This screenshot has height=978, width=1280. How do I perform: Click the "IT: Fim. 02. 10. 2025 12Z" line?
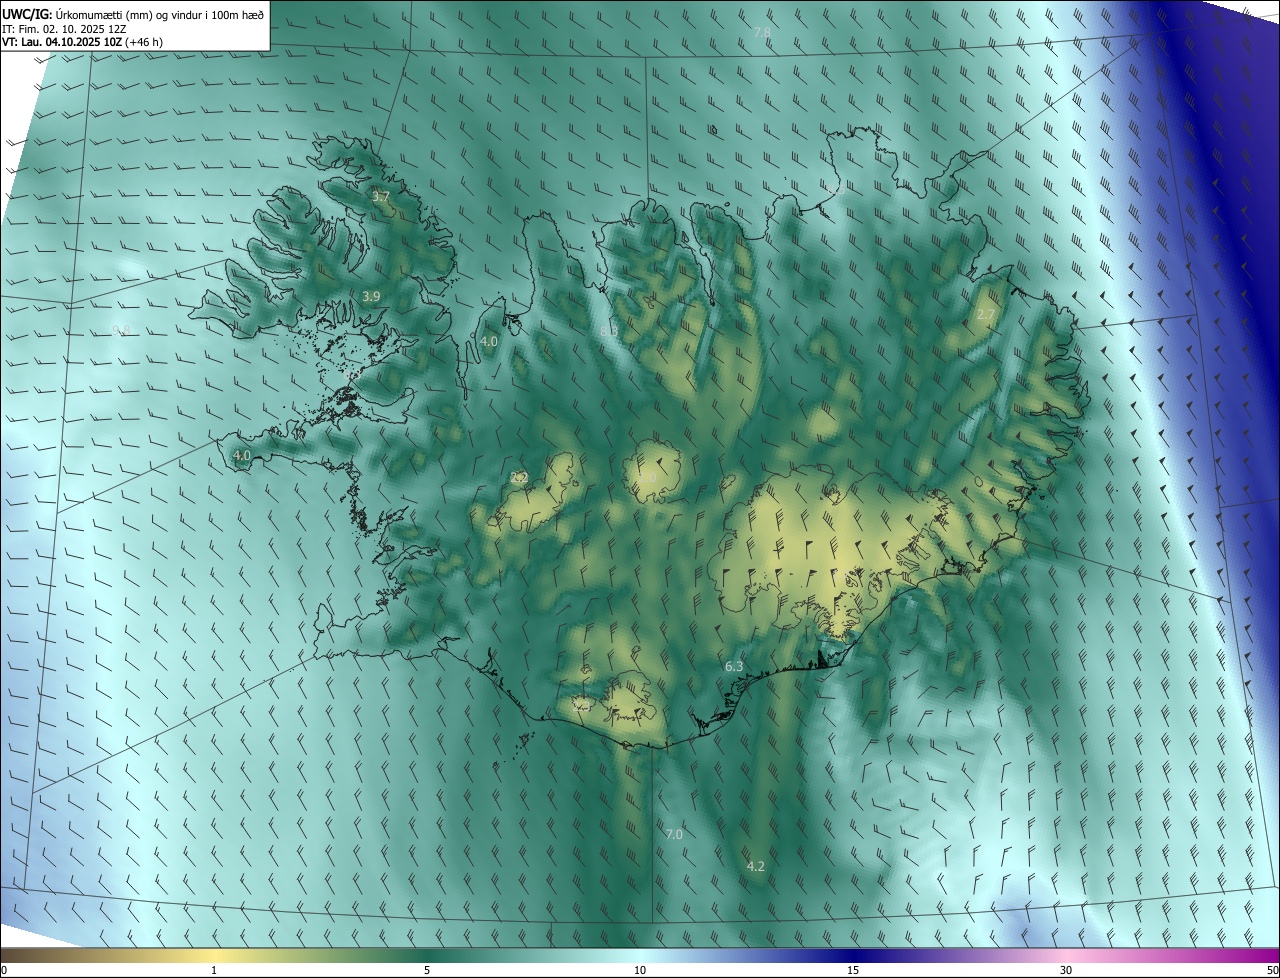(64, 28)
